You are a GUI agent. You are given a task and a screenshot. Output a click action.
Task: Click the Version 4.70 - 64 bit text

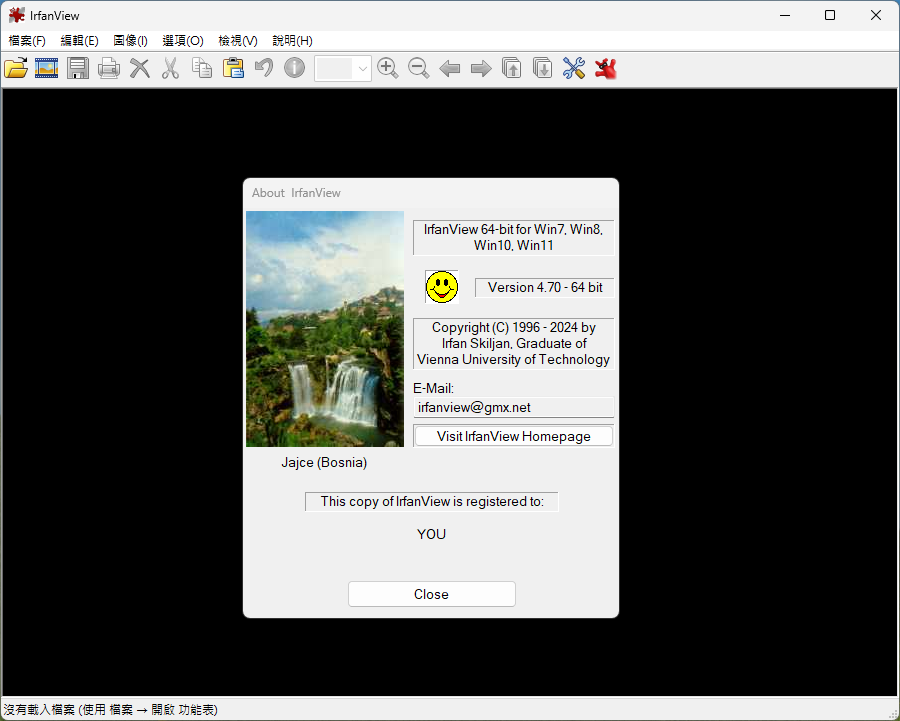[545, 288]
